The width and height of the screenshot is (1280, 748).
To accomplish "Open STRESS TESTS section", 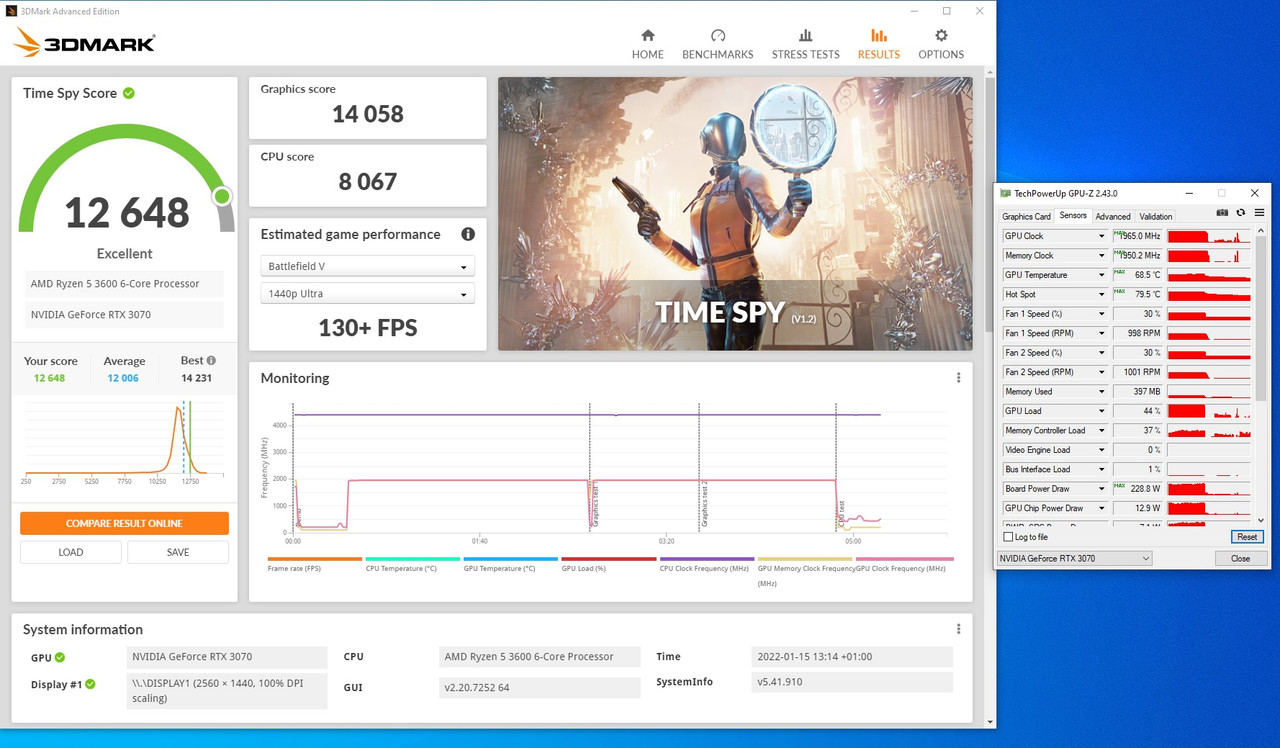I will 805,44.
